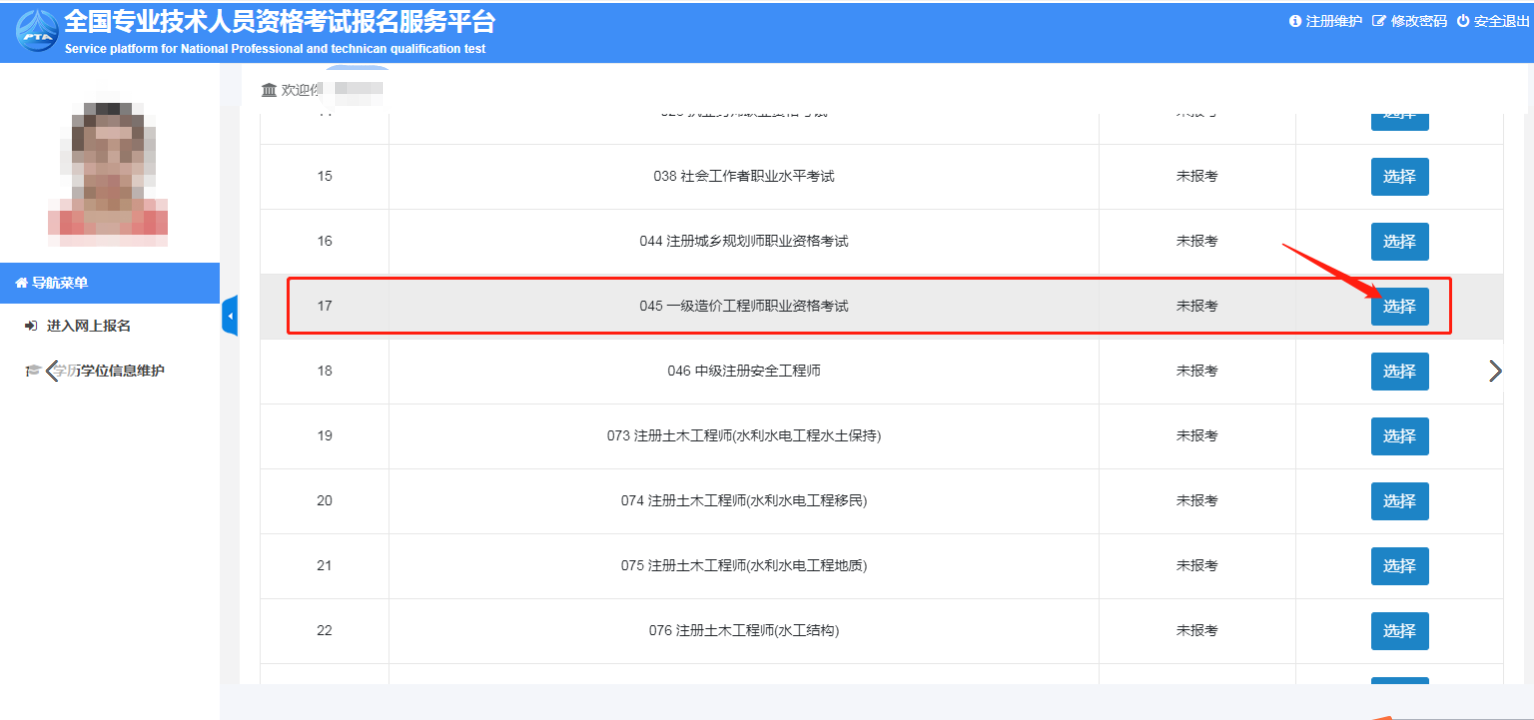Open 进入网上报名 menu item
The height and width of the screenshot is (720, 1534).
88,326
